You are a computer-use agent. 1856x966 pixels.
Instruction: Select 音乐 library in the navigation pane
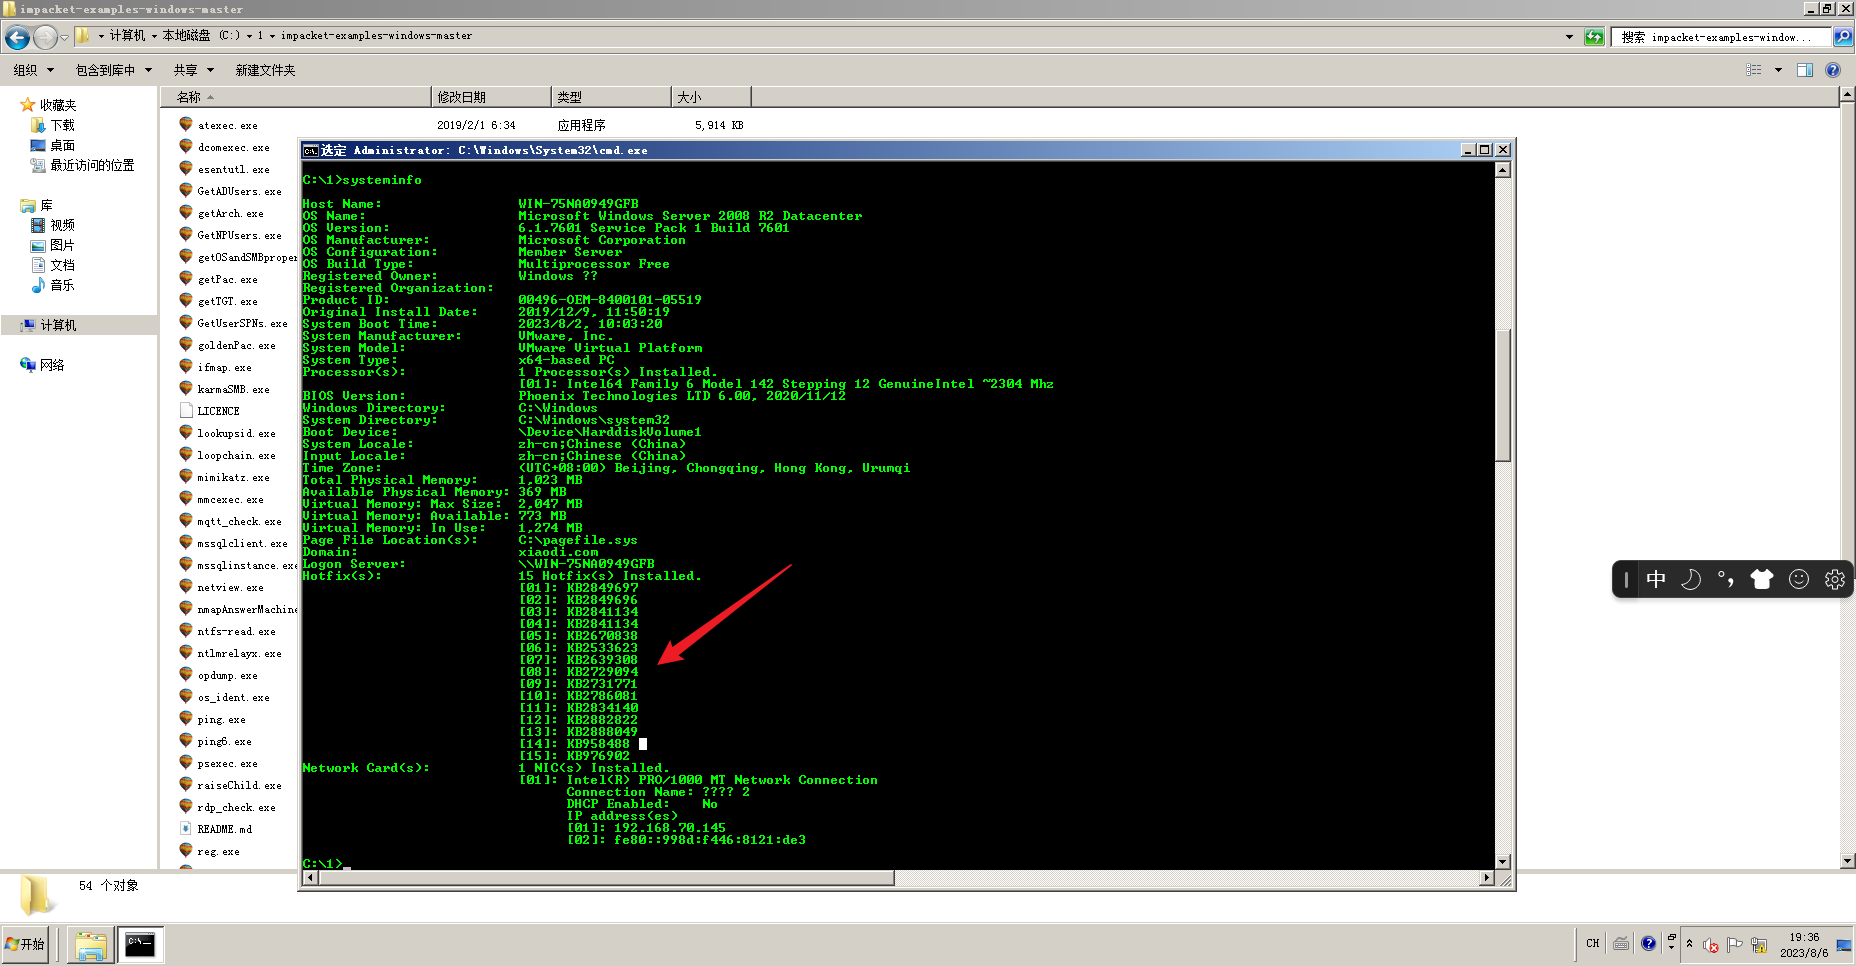click(63, 285)
